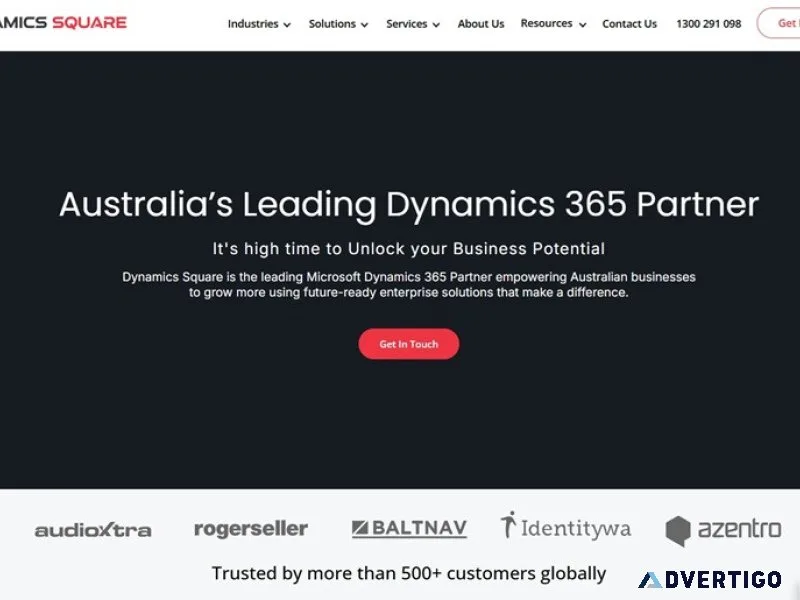The height and width of the screenshot is (600, 800).
Task: Select the Australia's Leading Dynamics 365 Partner heading
Action: pyautogui.click(x=409, y=205)
